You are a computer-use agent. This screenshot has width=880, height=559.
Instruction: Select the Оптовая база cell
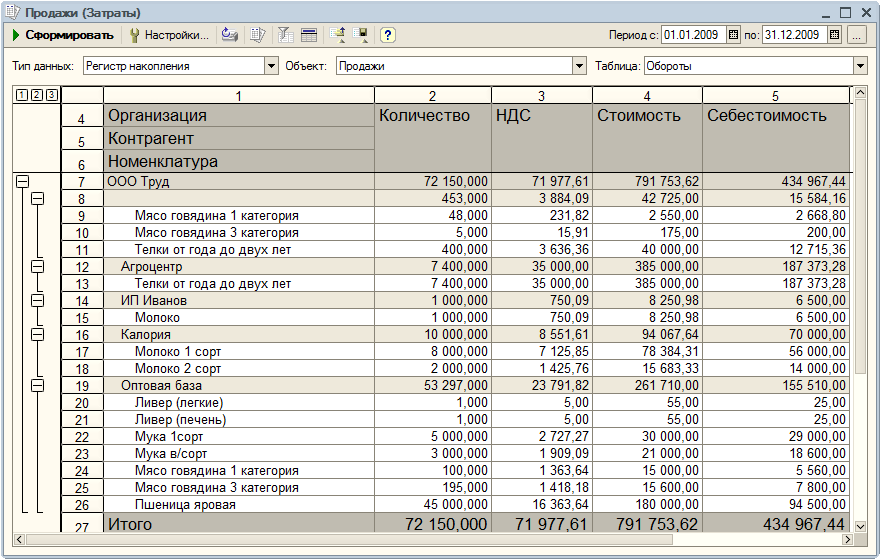239,386
